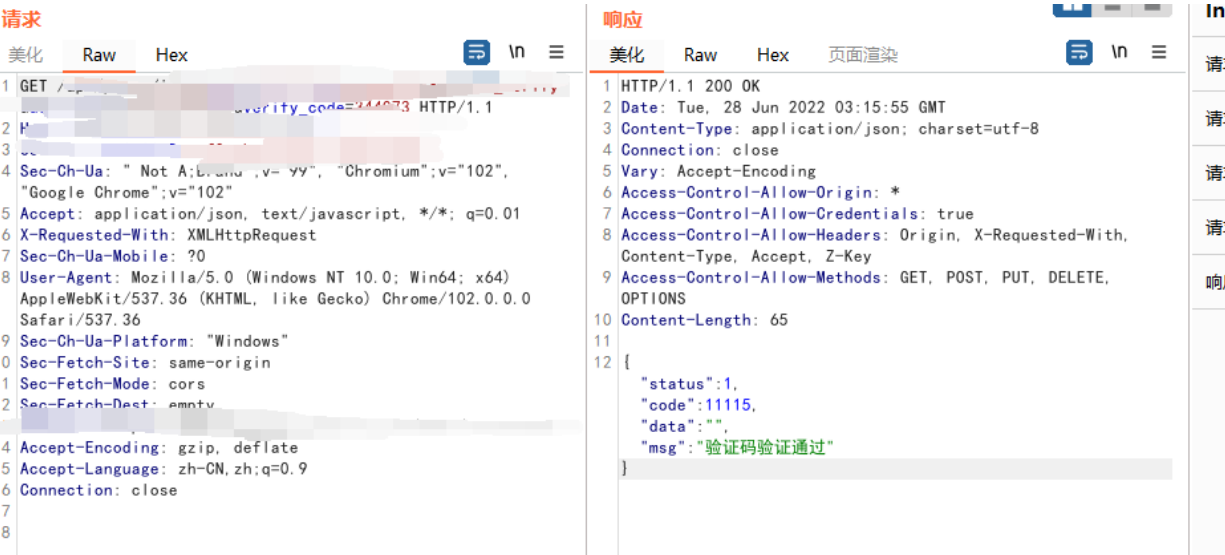This screenshot has width=1225, height=555.
Task: Open the response panel hamburger menu
Action: (1159, 52)
